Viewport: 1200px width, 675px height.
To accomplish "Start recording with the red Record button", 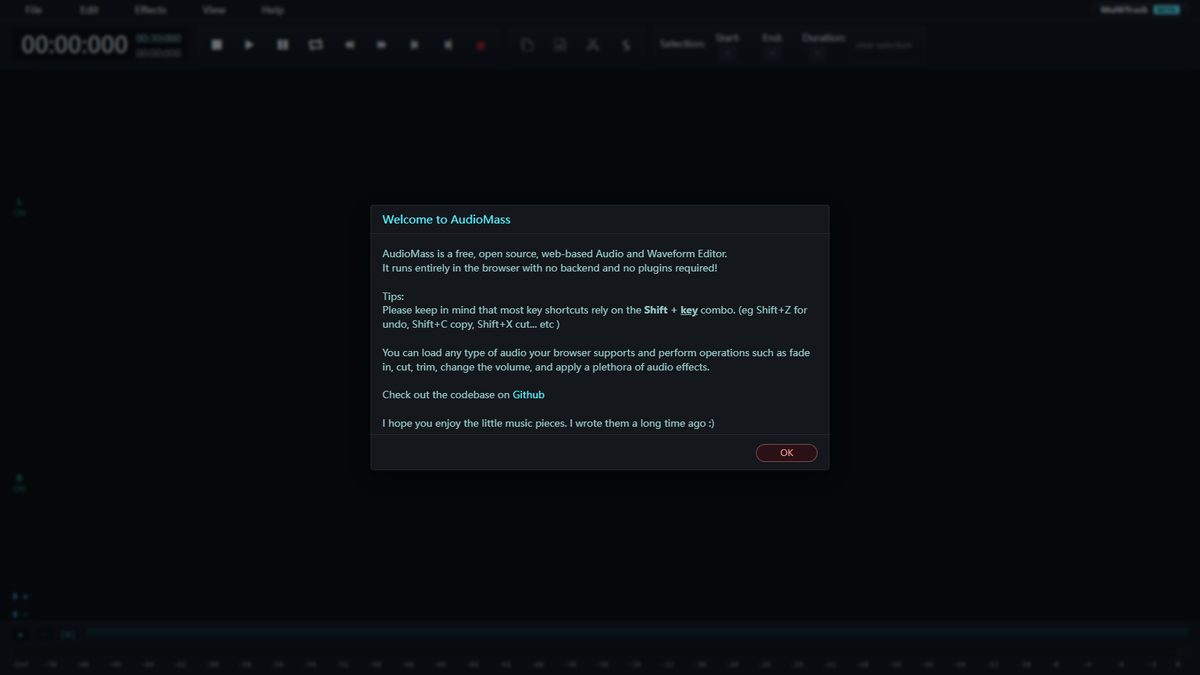I will 480,45.
